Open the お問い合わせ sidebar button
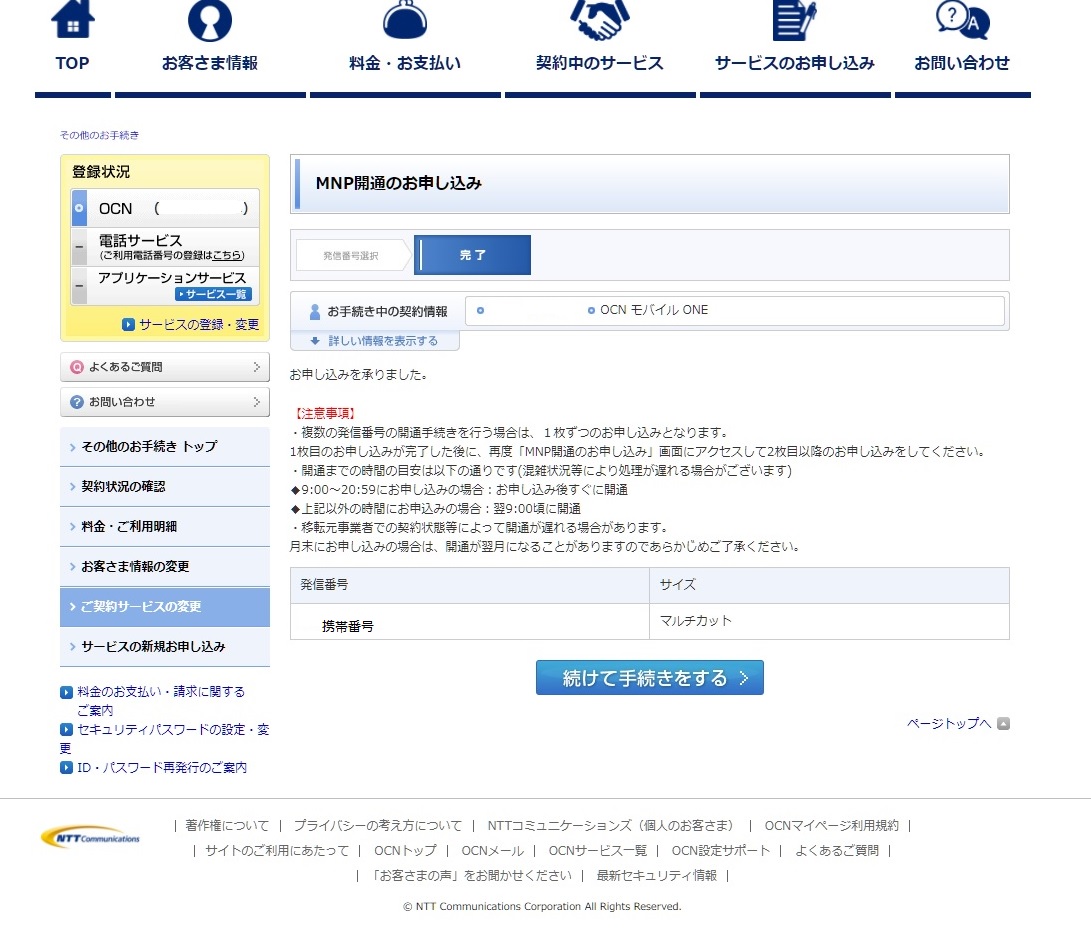The image size is (1091, 931). coord(165,402)
